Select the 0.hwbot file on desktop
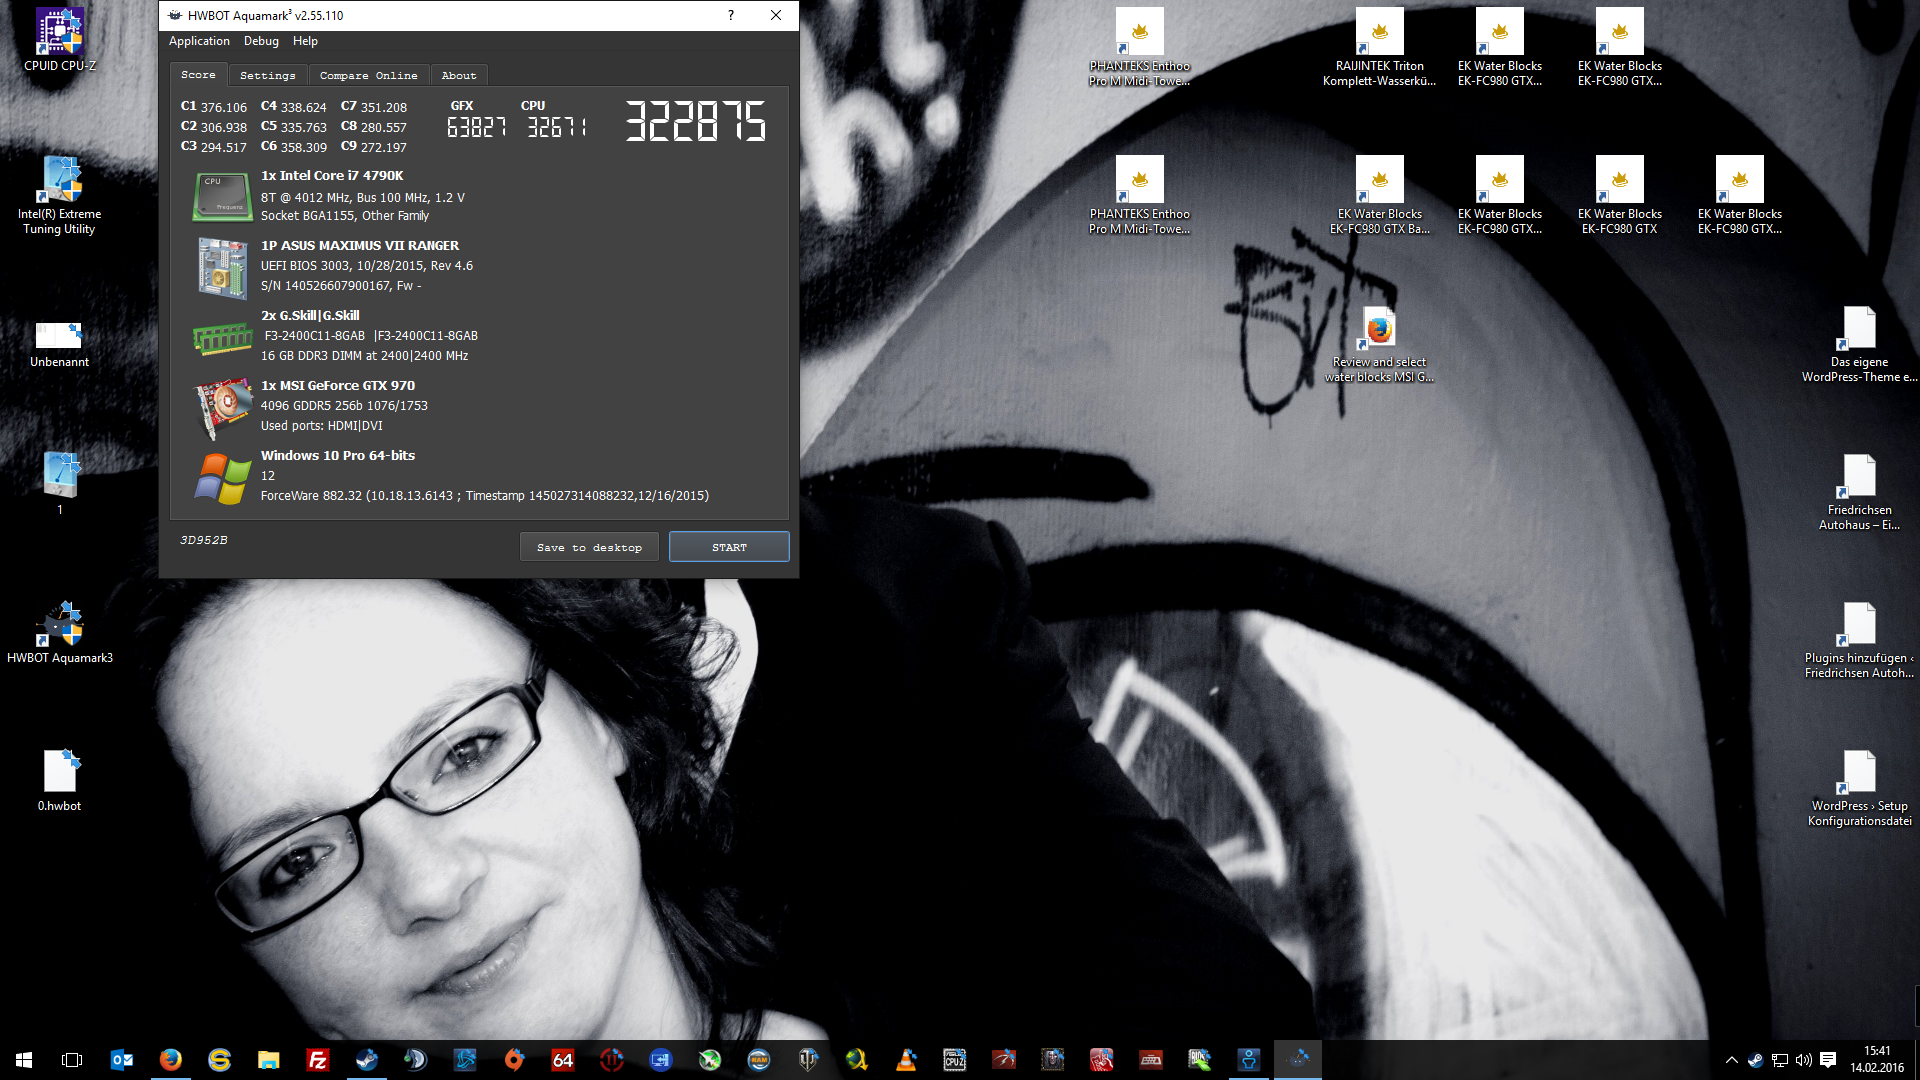 point(60,780)
